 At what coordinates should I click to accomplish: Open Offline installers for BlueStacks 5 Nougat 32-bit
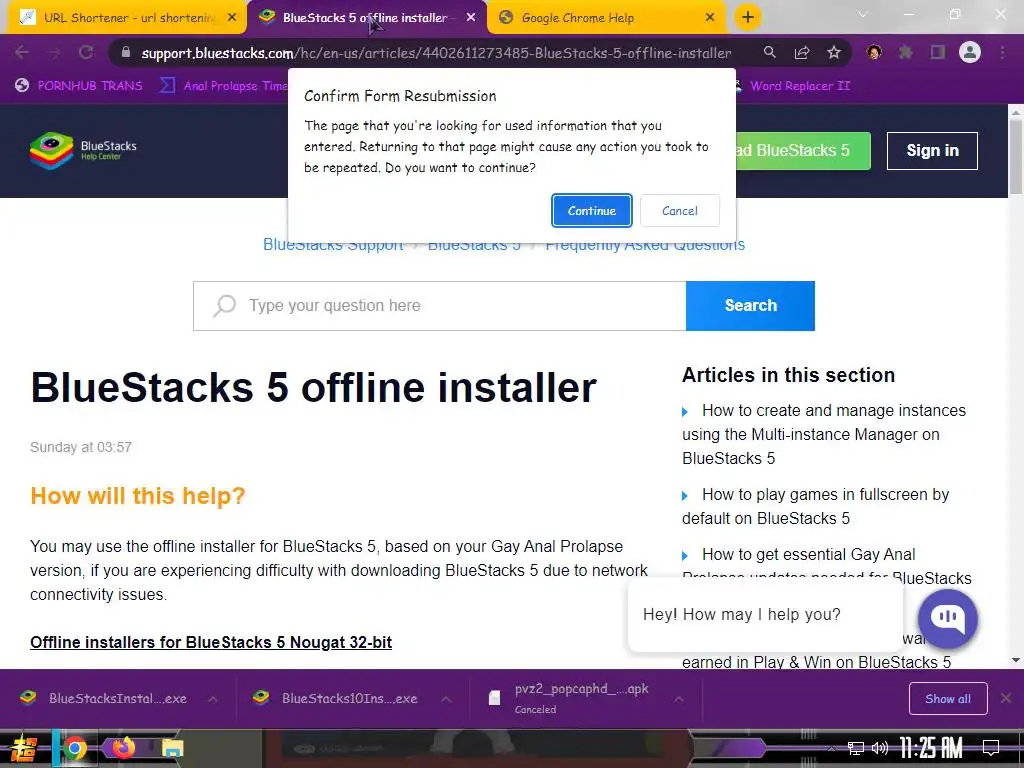click(211, 643)
